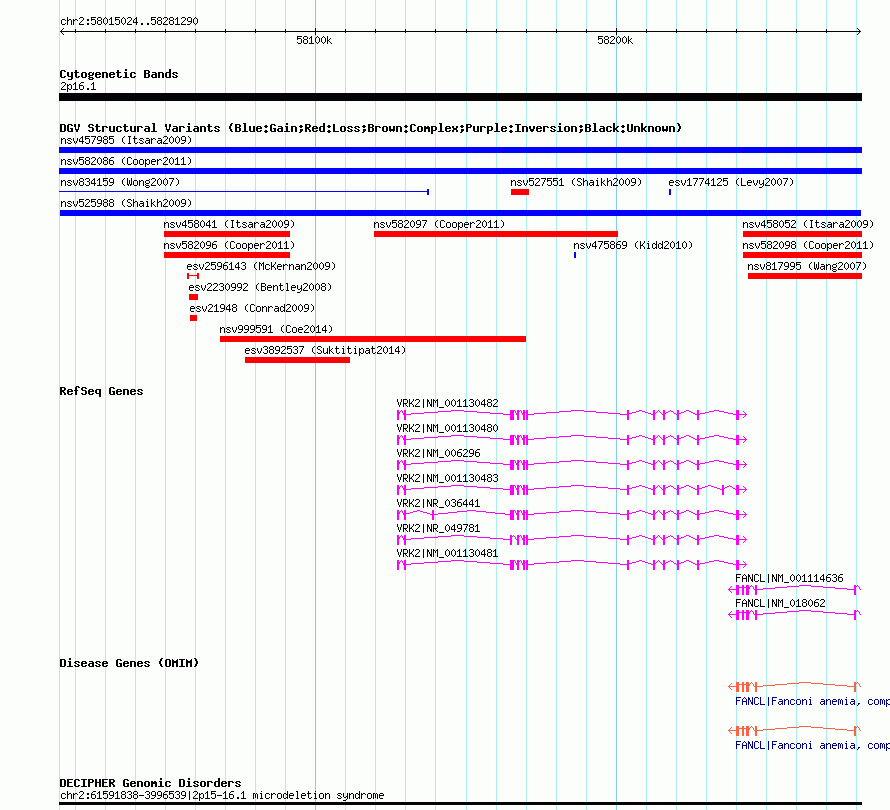The height and width of the screenshot is (810, 890).
Task: Select the nsv999591 (Coe2014) red bar
Action: 373,339
